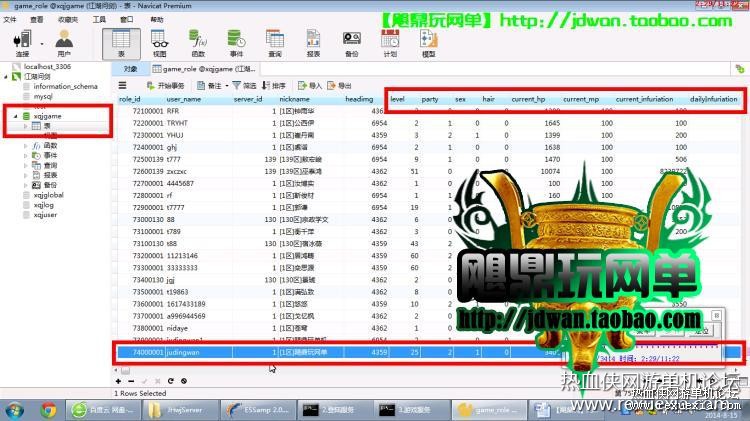Switch to the game_role @xqjgame tab

pyautogui.click(x=205, y=69)
